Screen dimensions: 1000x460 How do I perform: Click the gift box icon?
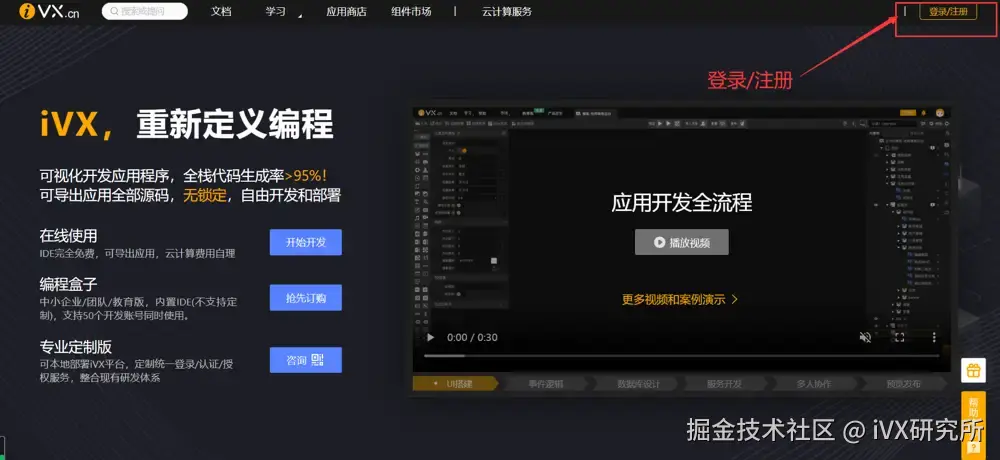click(x=973, y=371)
